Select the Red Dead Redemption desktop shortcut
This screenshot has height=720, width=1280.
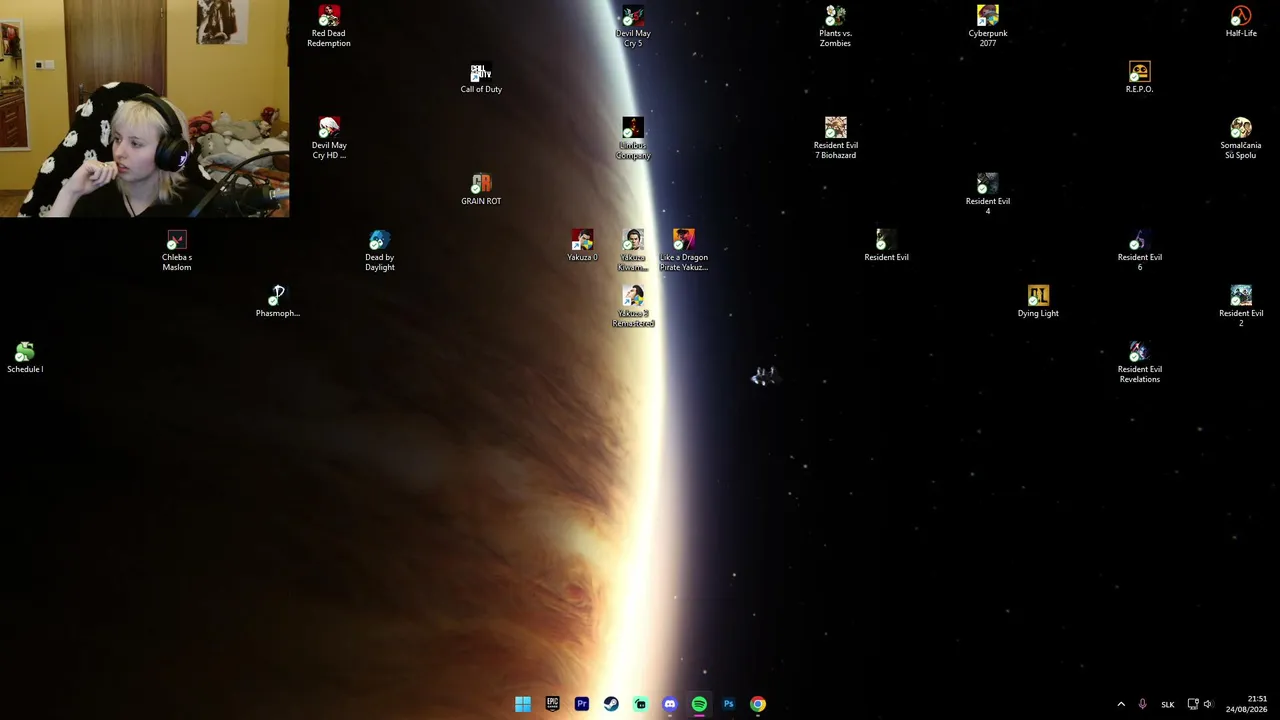coord(329,27)
